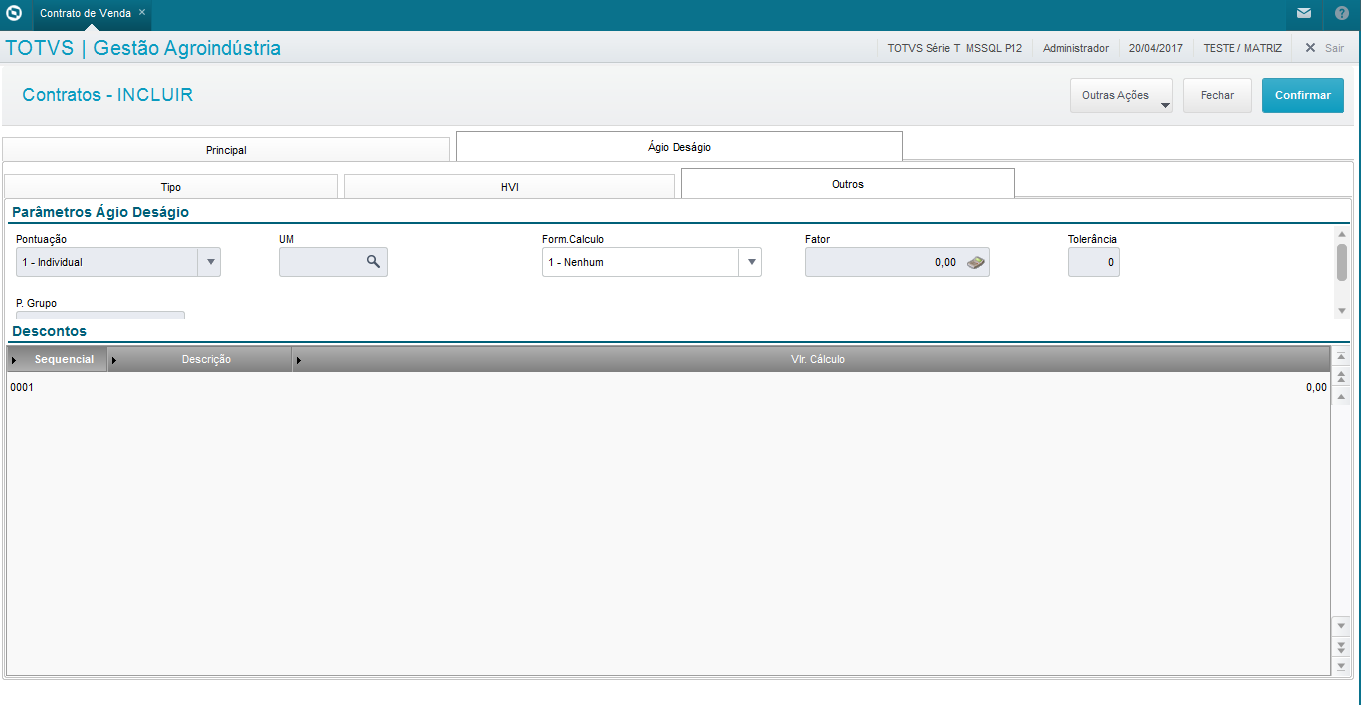Click the 20/04/2017 date in header
The width and height of the screenshot is (1361, 705).
tap(1156, 48)
